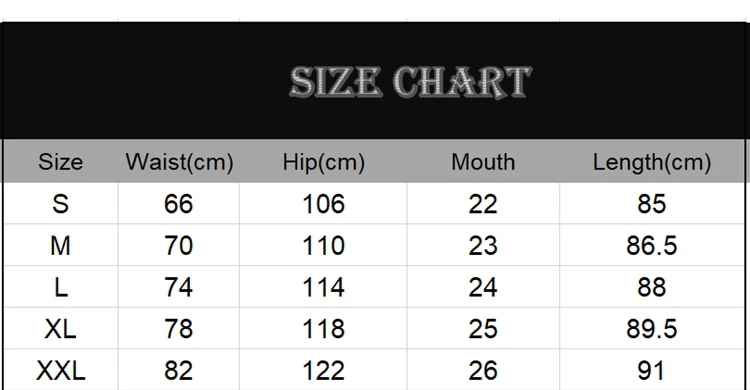The width and height of the screenshot is (750, 390).
Task: Click length value 86.5 for size M
Action: point(651,245)
